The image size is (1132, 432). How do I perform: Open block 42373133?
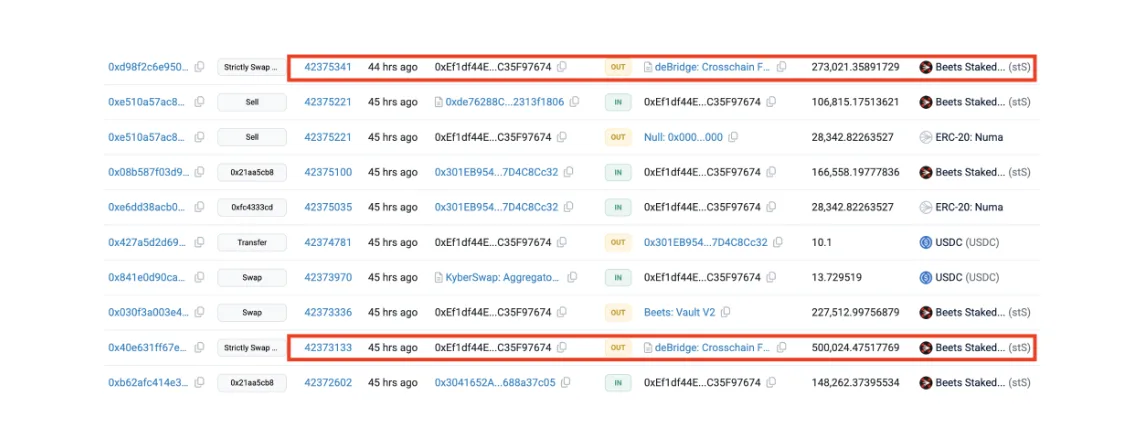pos(328,347)
